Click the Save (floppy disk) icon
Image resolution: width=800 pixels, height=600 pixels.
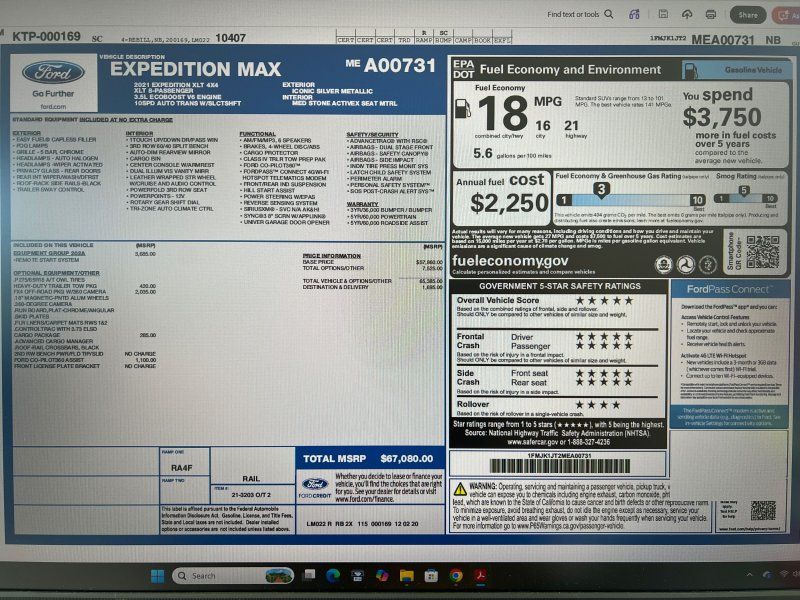coord(663,14)
